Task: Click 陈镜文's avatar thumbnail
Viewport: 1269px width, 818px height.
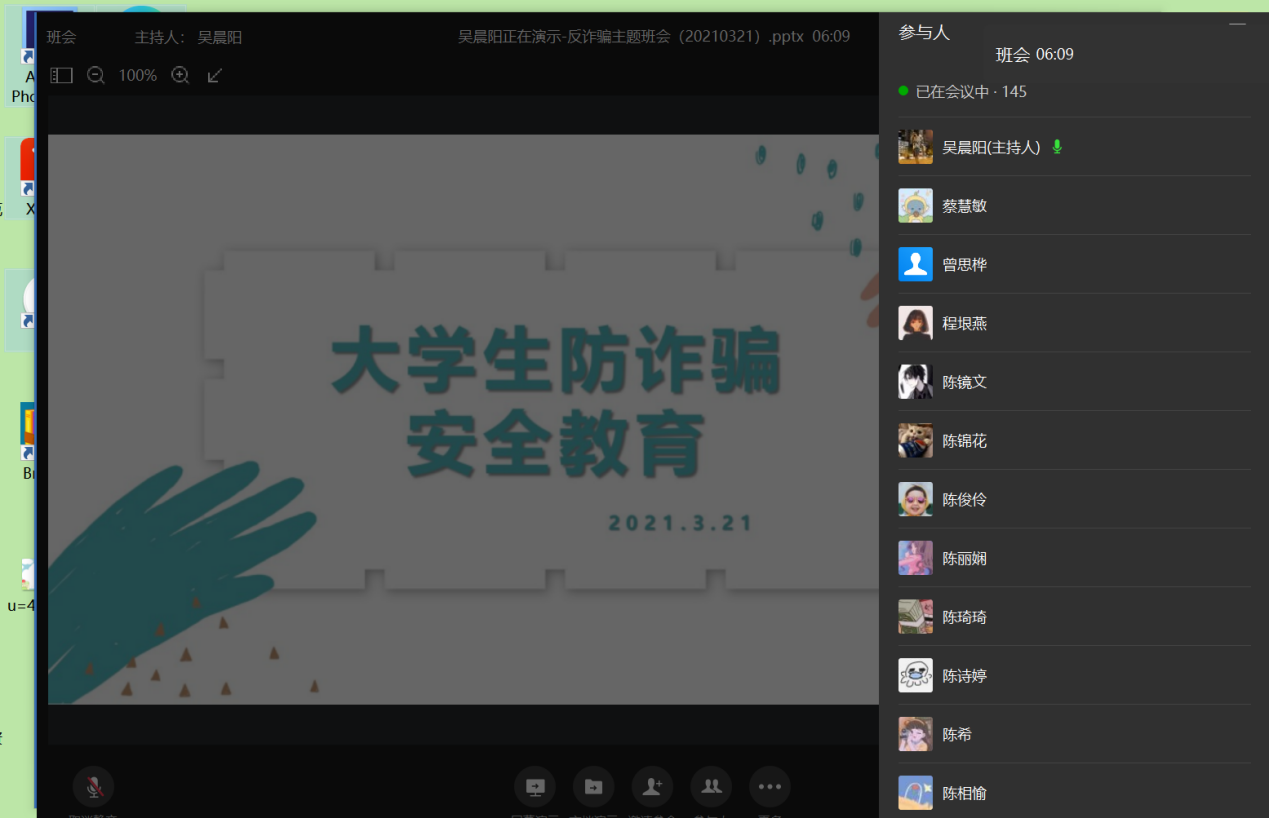Action: [x=915, y=382]
